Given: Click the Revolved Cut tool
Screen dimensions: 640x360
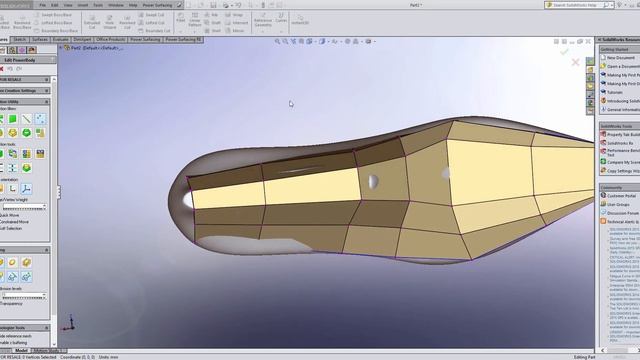Looking at the screenshot, I should [x=127, y=22].
